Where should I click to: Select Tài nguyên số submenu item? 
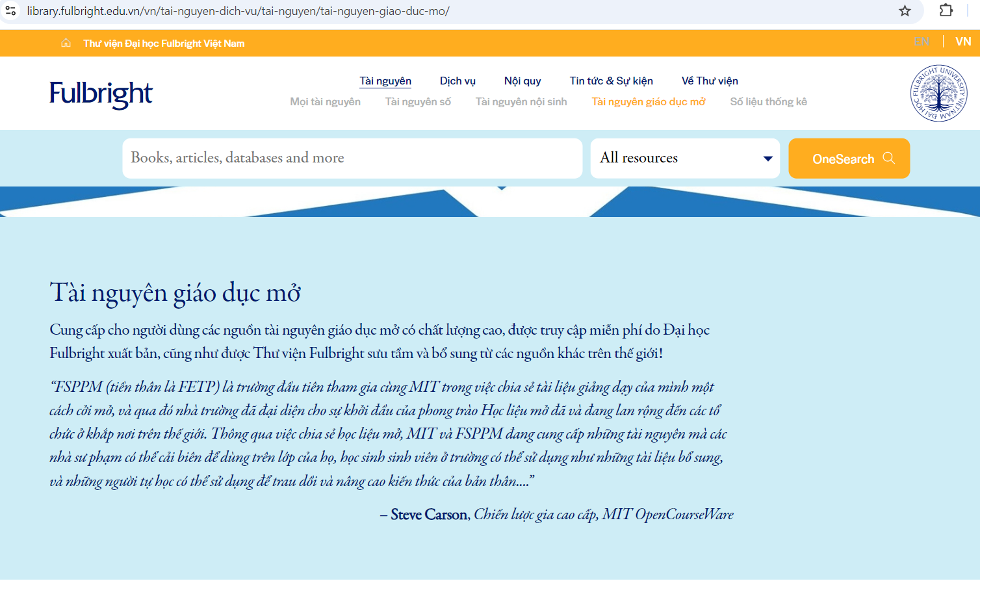[418, 101]
